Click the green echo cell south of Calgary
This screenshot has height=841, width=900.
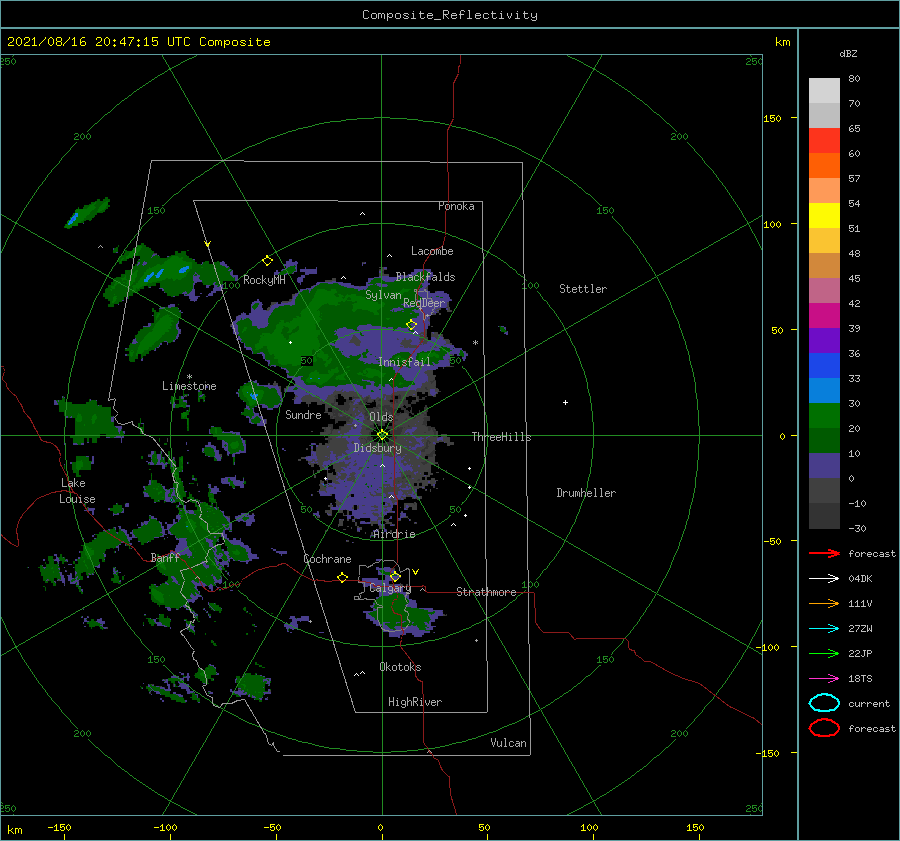(x=405, y=614)
